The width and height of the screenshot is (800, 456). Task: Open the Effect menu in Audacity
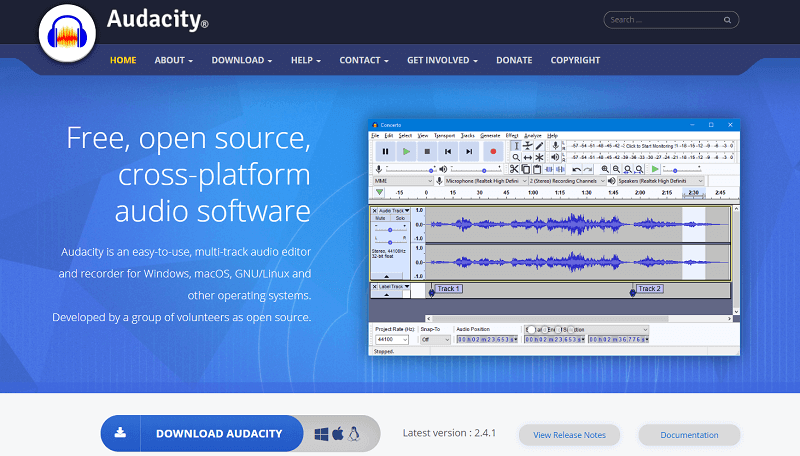(x=512, y=136)
